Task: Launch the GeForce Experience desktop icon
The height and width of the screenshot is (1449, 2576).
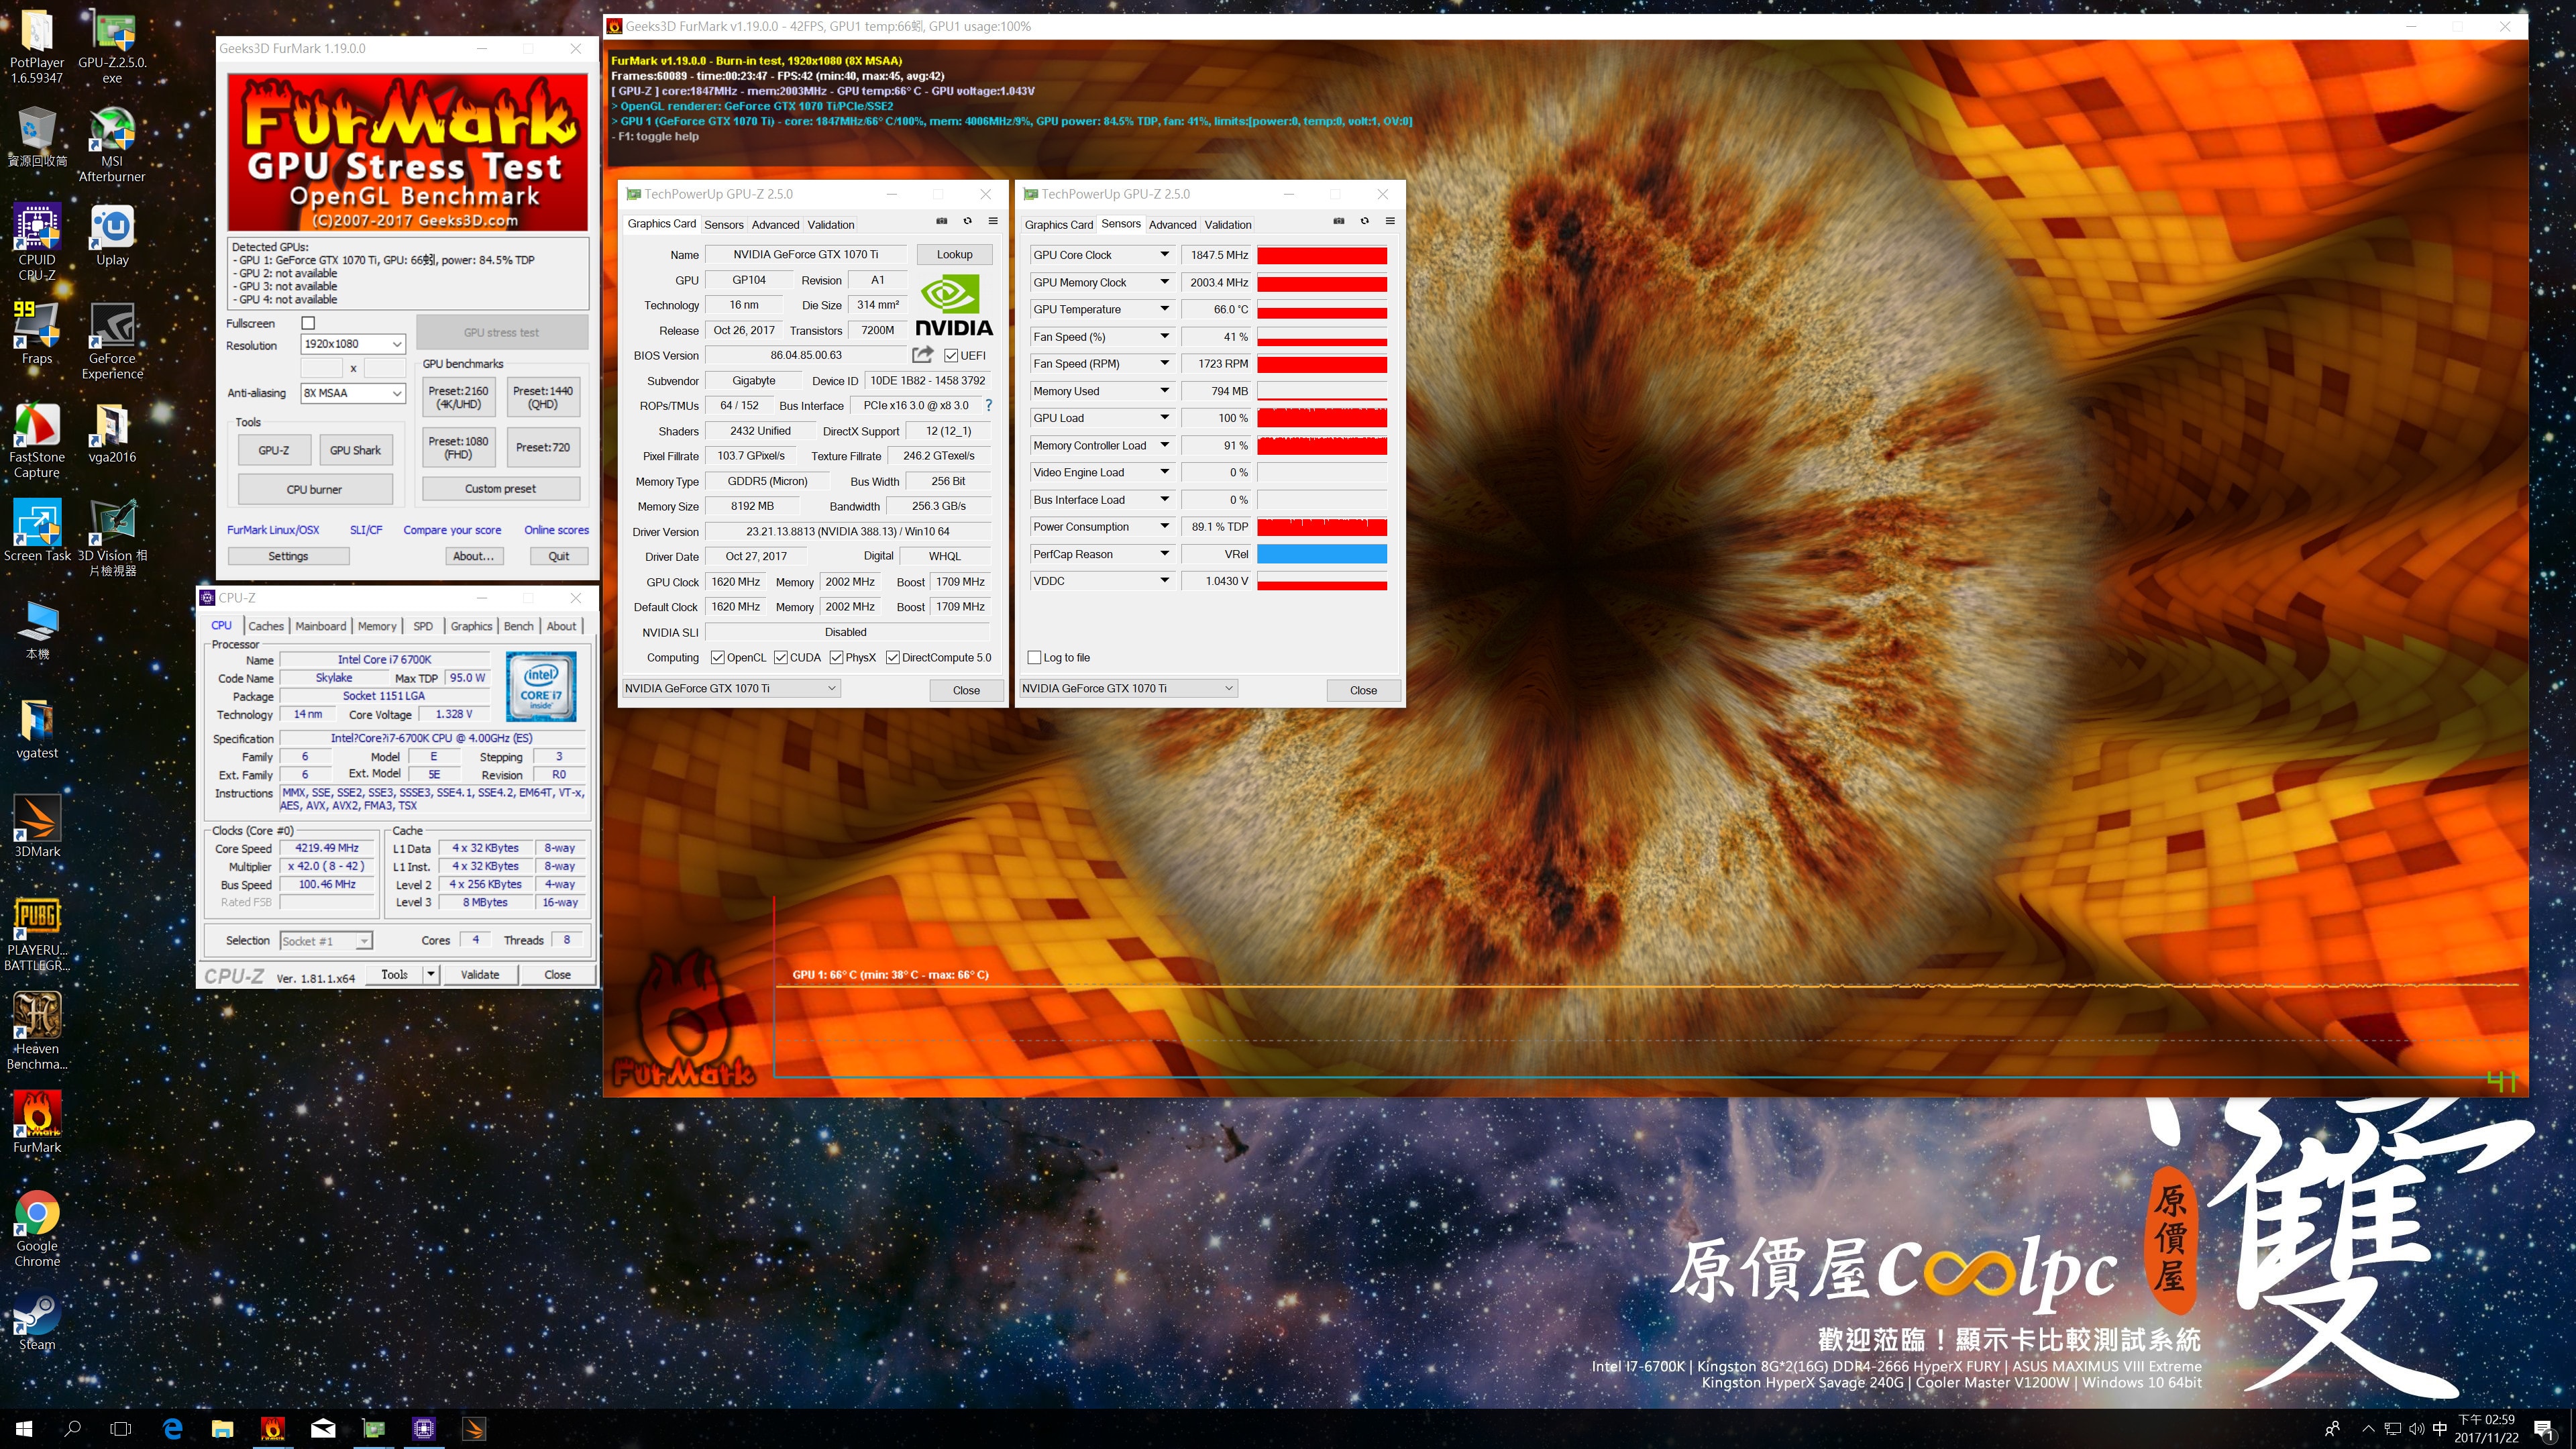Action: coord(112,342)
